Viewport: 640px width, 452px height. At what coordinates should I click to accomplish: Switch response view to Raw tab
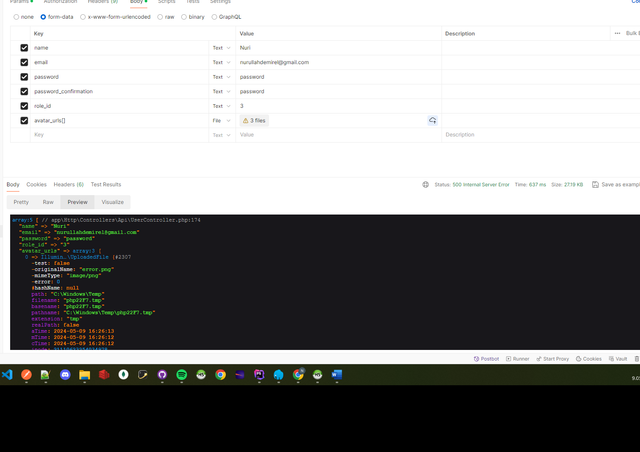tap(48, 202)
